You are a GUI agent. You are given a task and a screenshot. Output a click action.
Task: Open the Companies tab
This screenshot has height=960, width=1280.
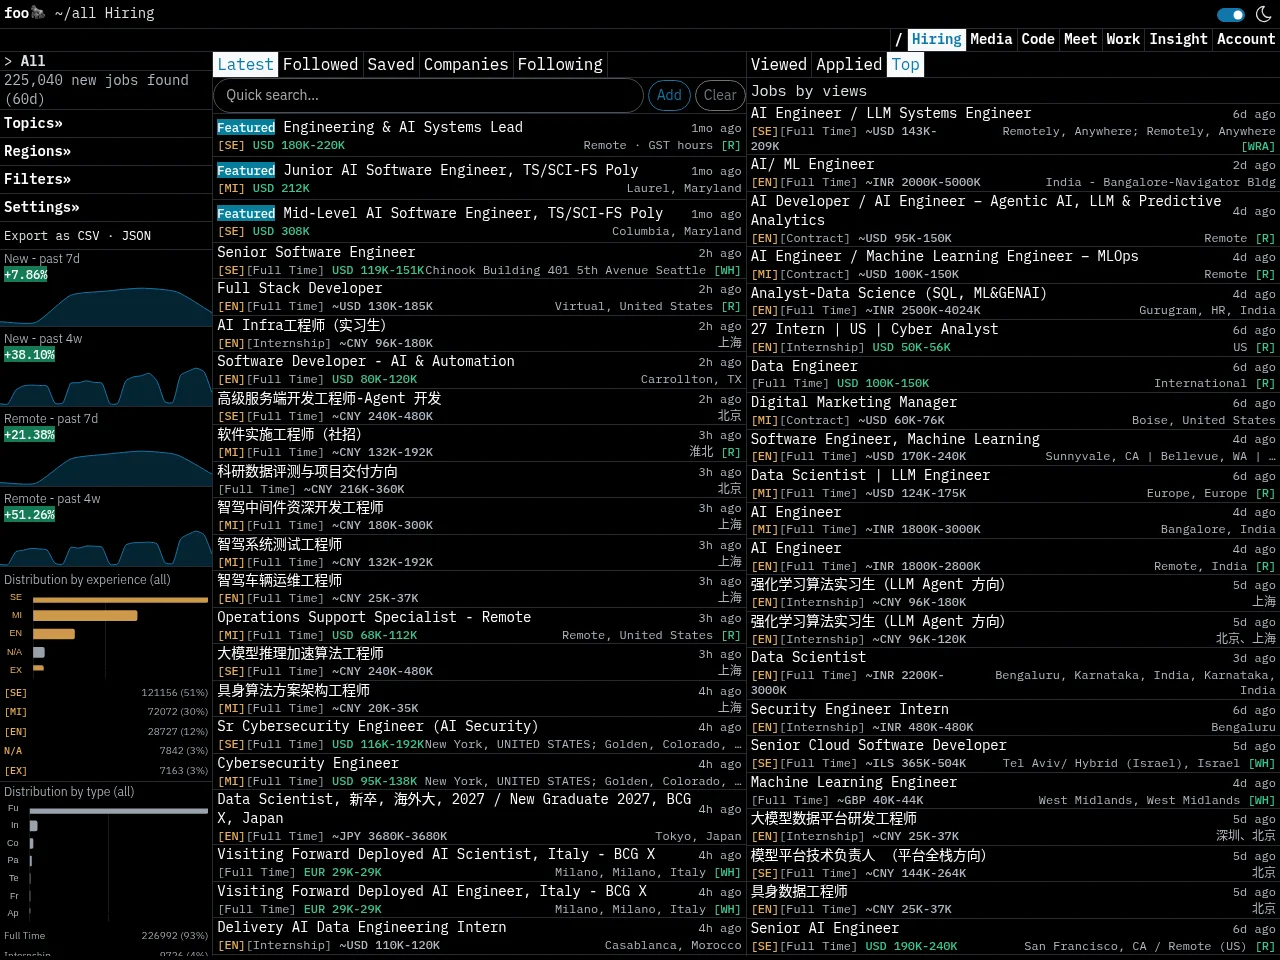[x=466, y=64]
